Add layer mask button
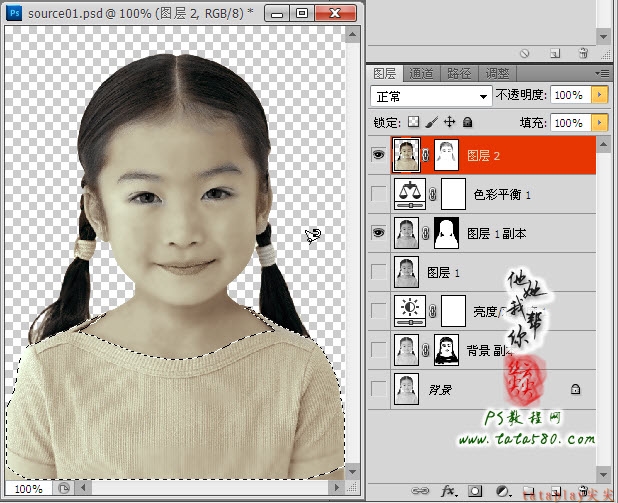618x503 pixels. click(x=475, y=491)
